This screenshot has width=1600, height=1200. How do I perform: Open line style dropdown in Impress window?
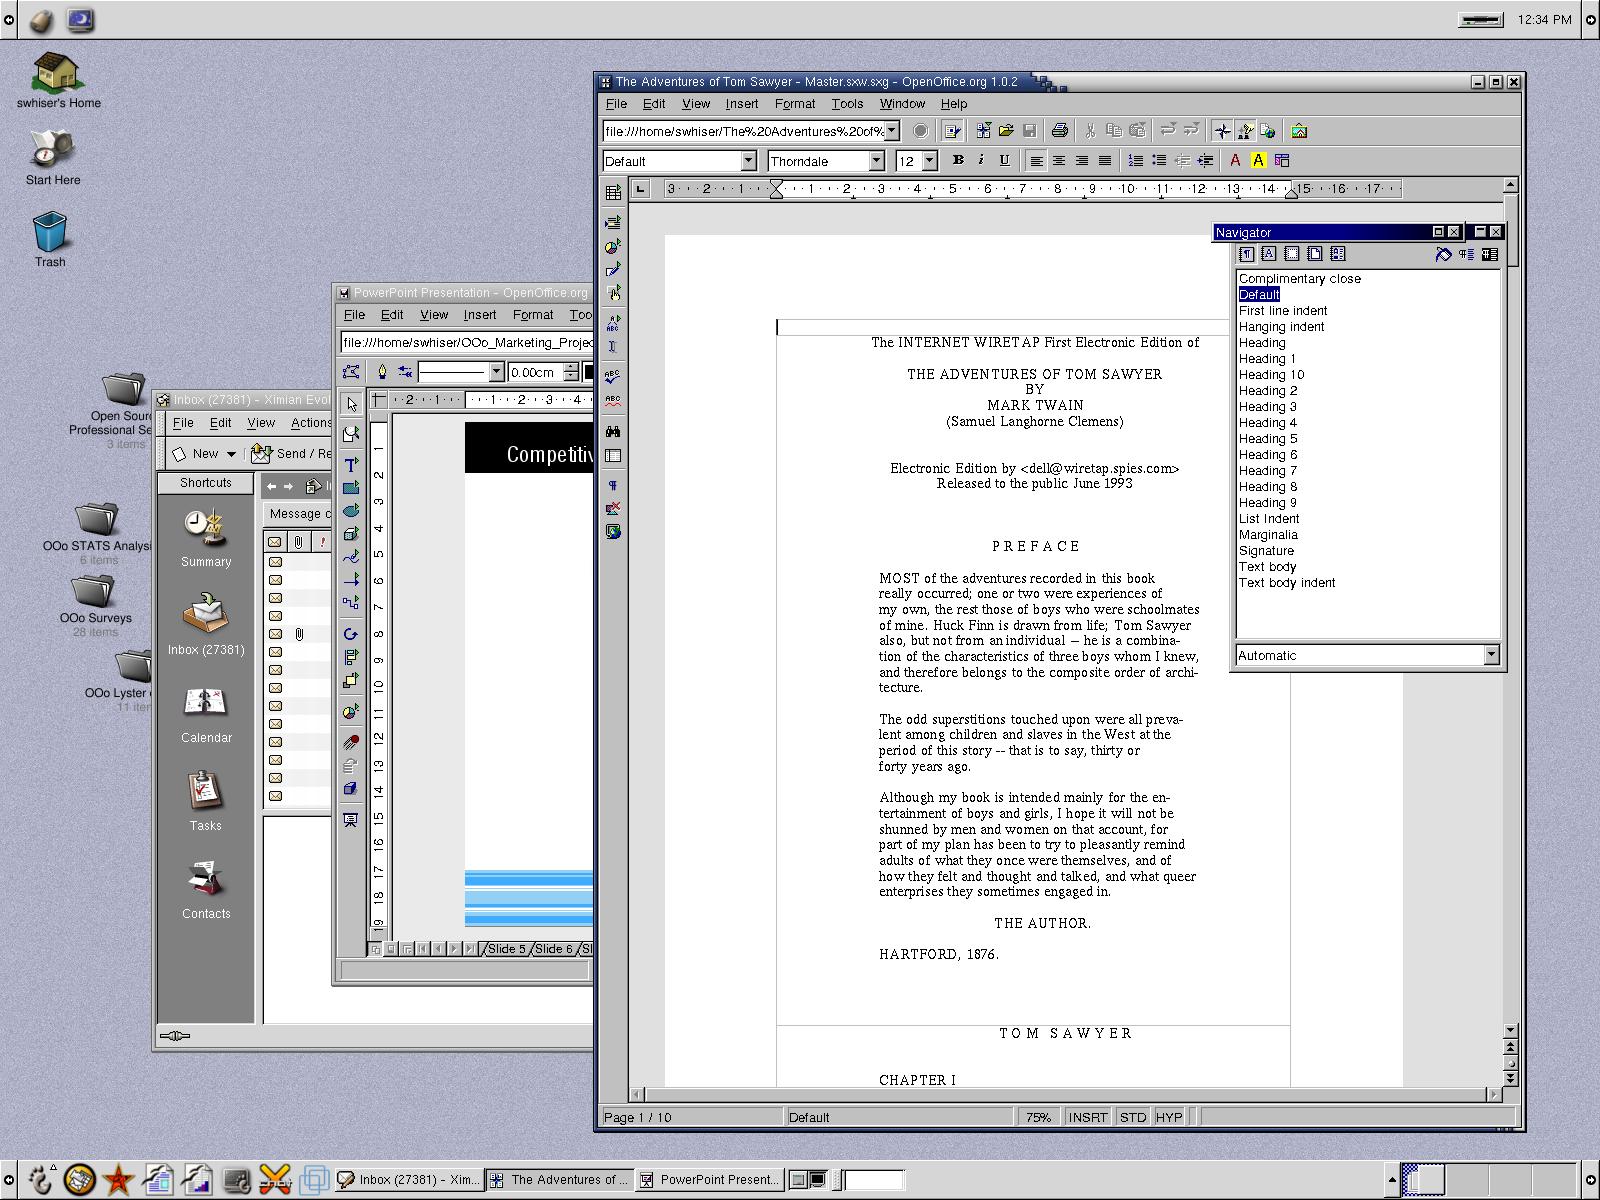click(x=496, y=372)
